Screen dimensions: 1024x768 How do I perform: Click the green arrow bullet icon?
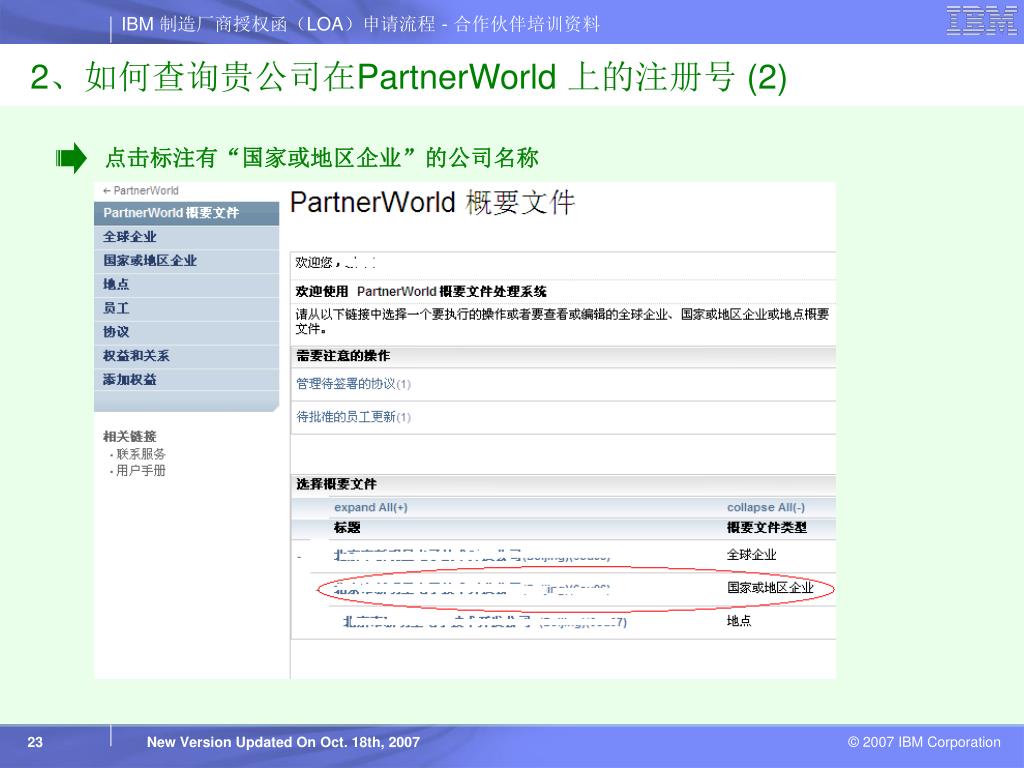click(x=72, y=159)
